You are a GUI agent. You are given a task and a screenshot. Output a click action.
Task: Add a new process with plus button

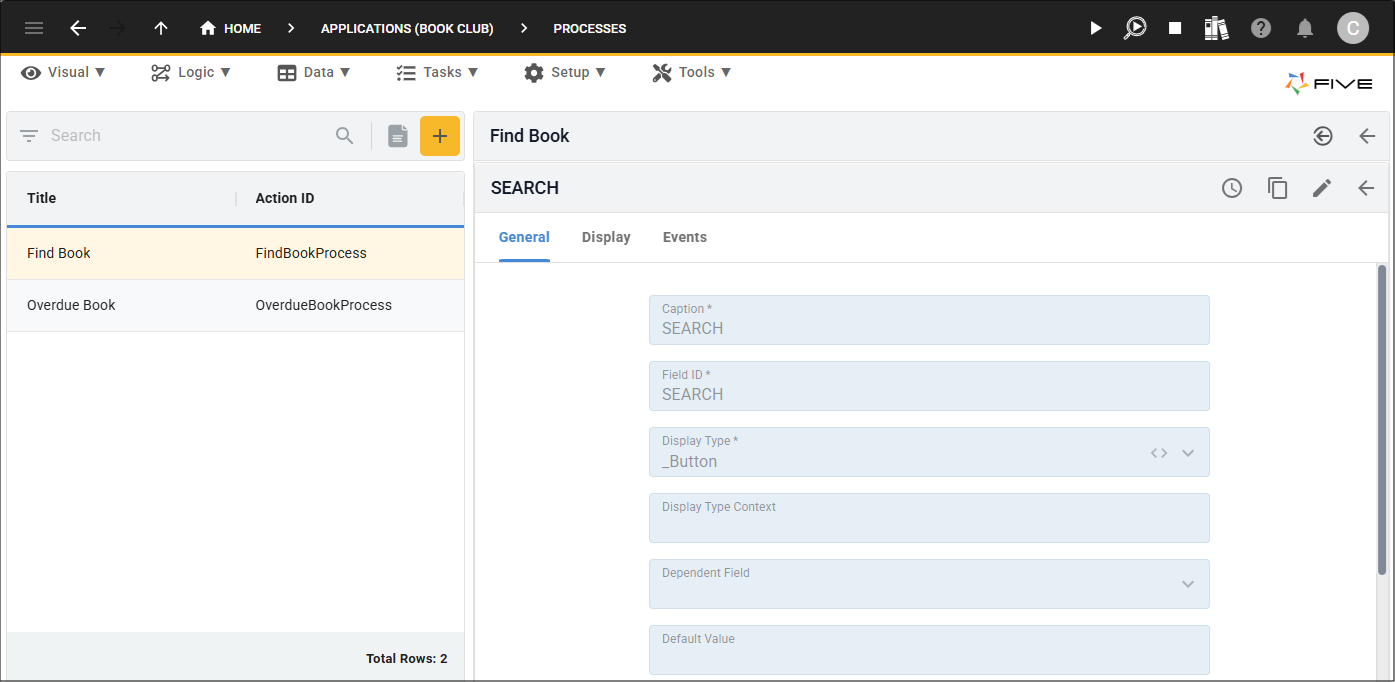pos(440,136)
